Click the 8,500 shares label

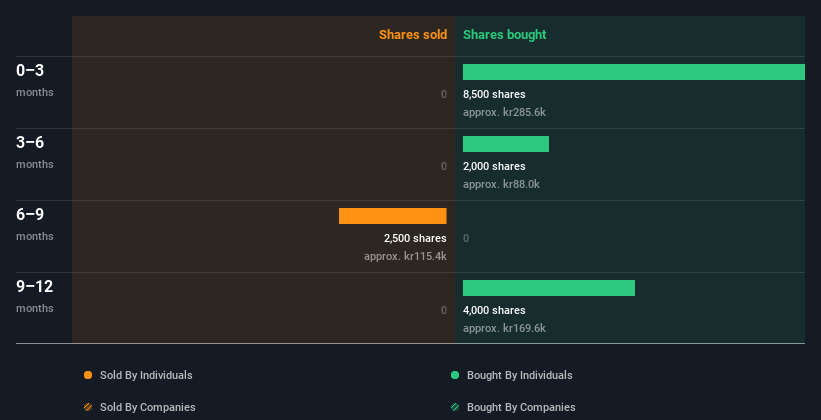(494, 94)
